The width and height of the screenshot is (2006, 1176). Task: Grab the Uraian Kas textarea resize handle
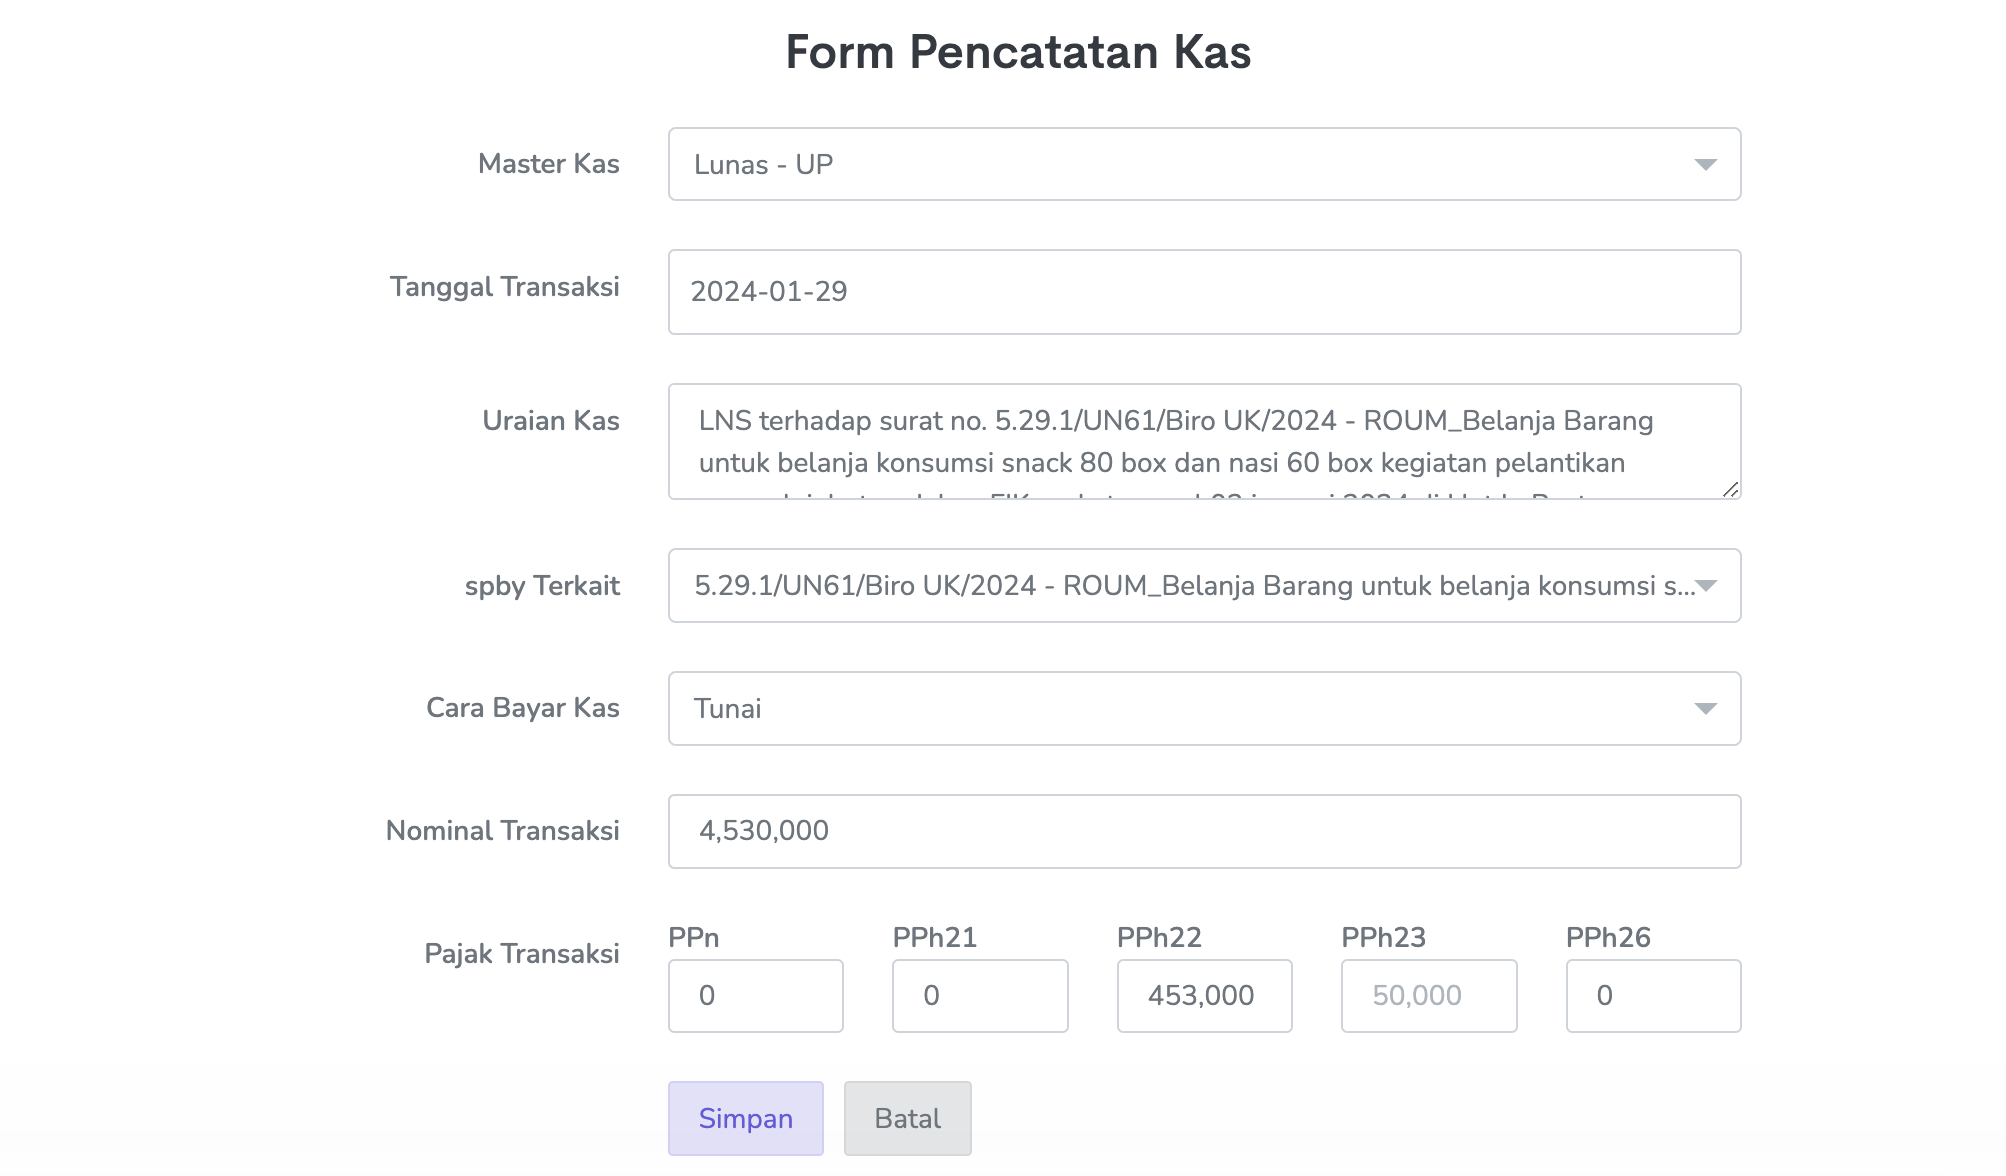(1730, 489)
